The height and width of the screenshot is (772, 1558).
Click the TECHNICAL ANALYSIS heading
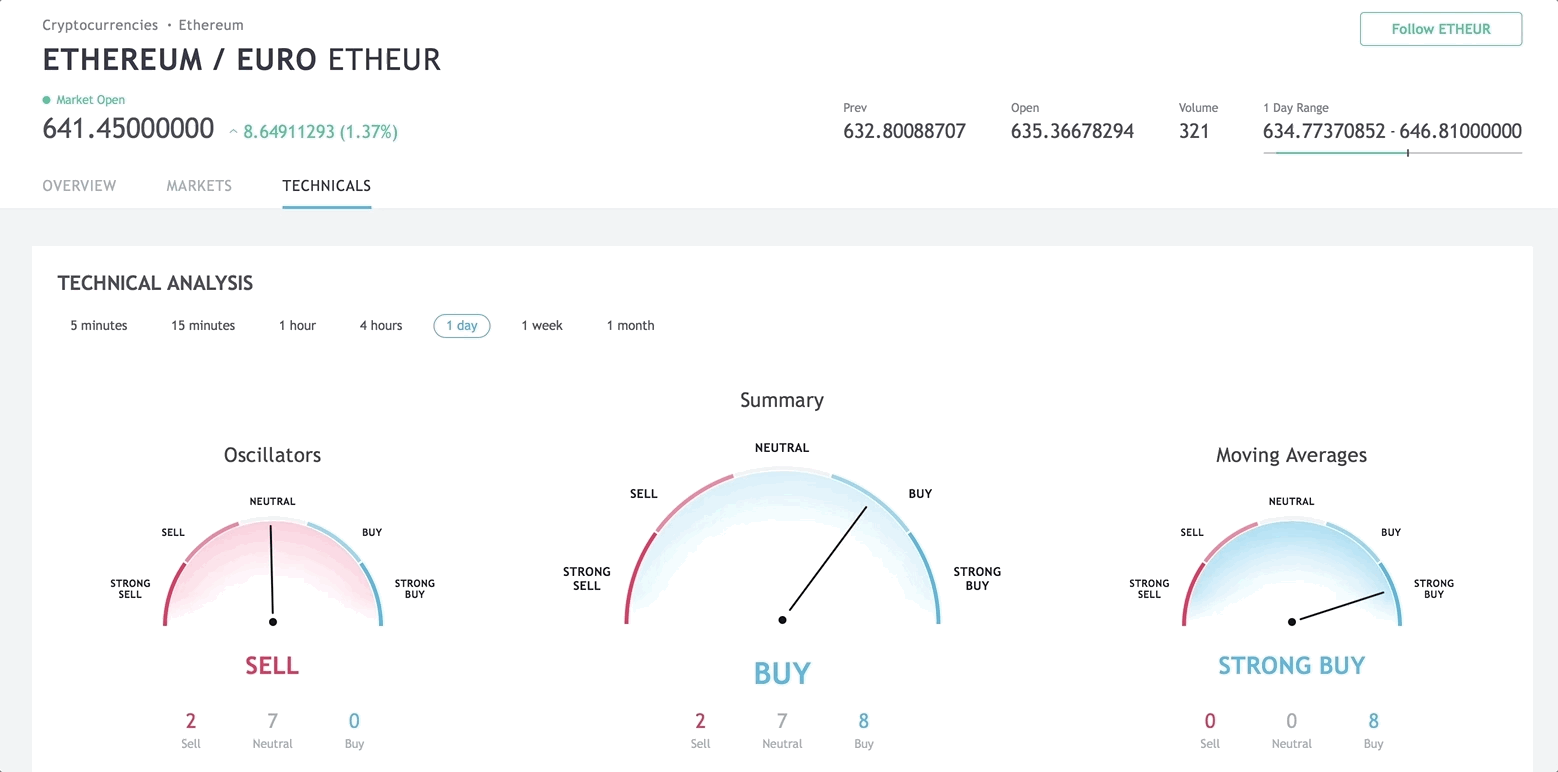[x=155, y=283]
